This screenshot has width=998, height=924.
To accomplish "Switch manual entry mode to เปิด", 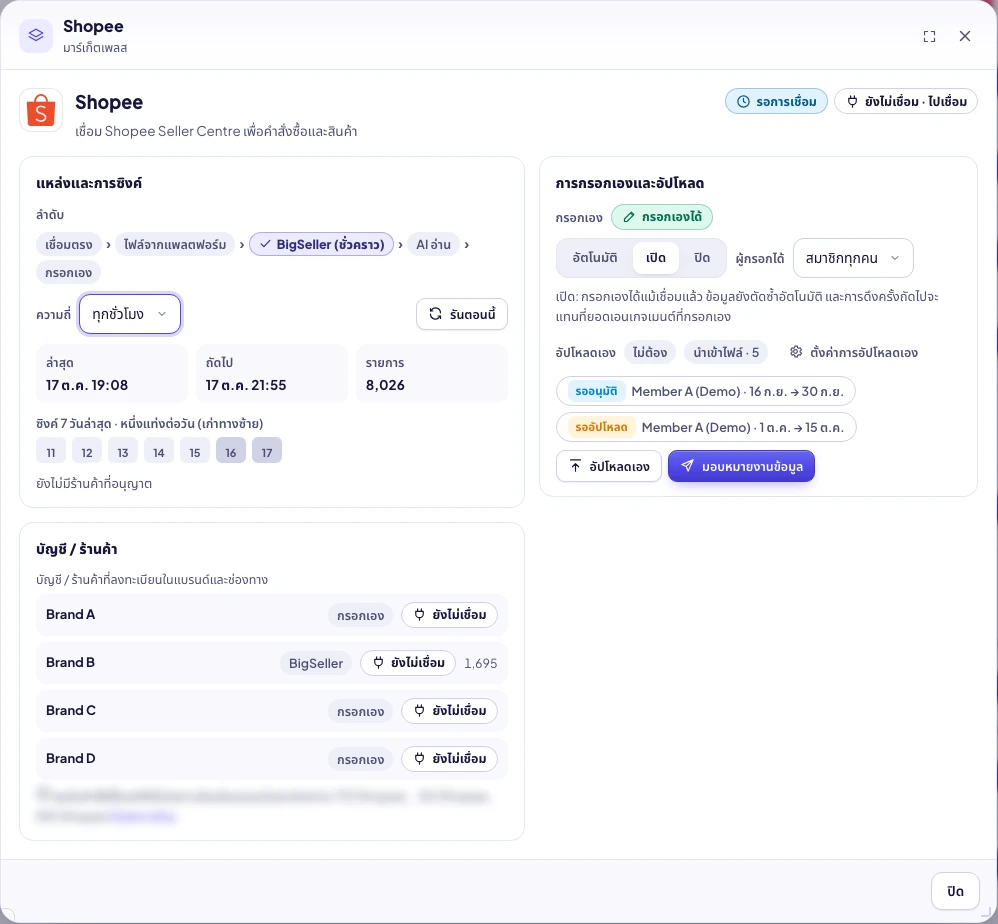I will pyautogui.click(x=656, y=258).
